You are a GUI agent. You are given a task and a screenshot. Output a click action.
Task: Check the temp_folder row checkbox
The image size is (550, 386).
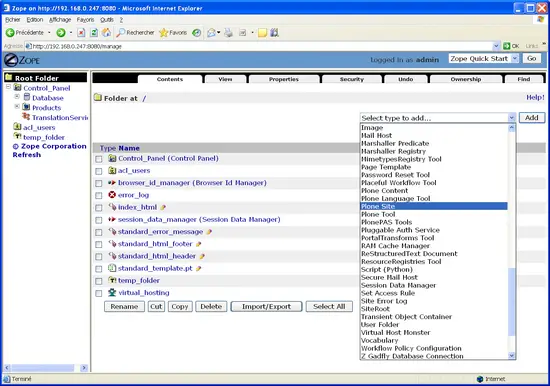pyautogui.click(x=99, y=281)
